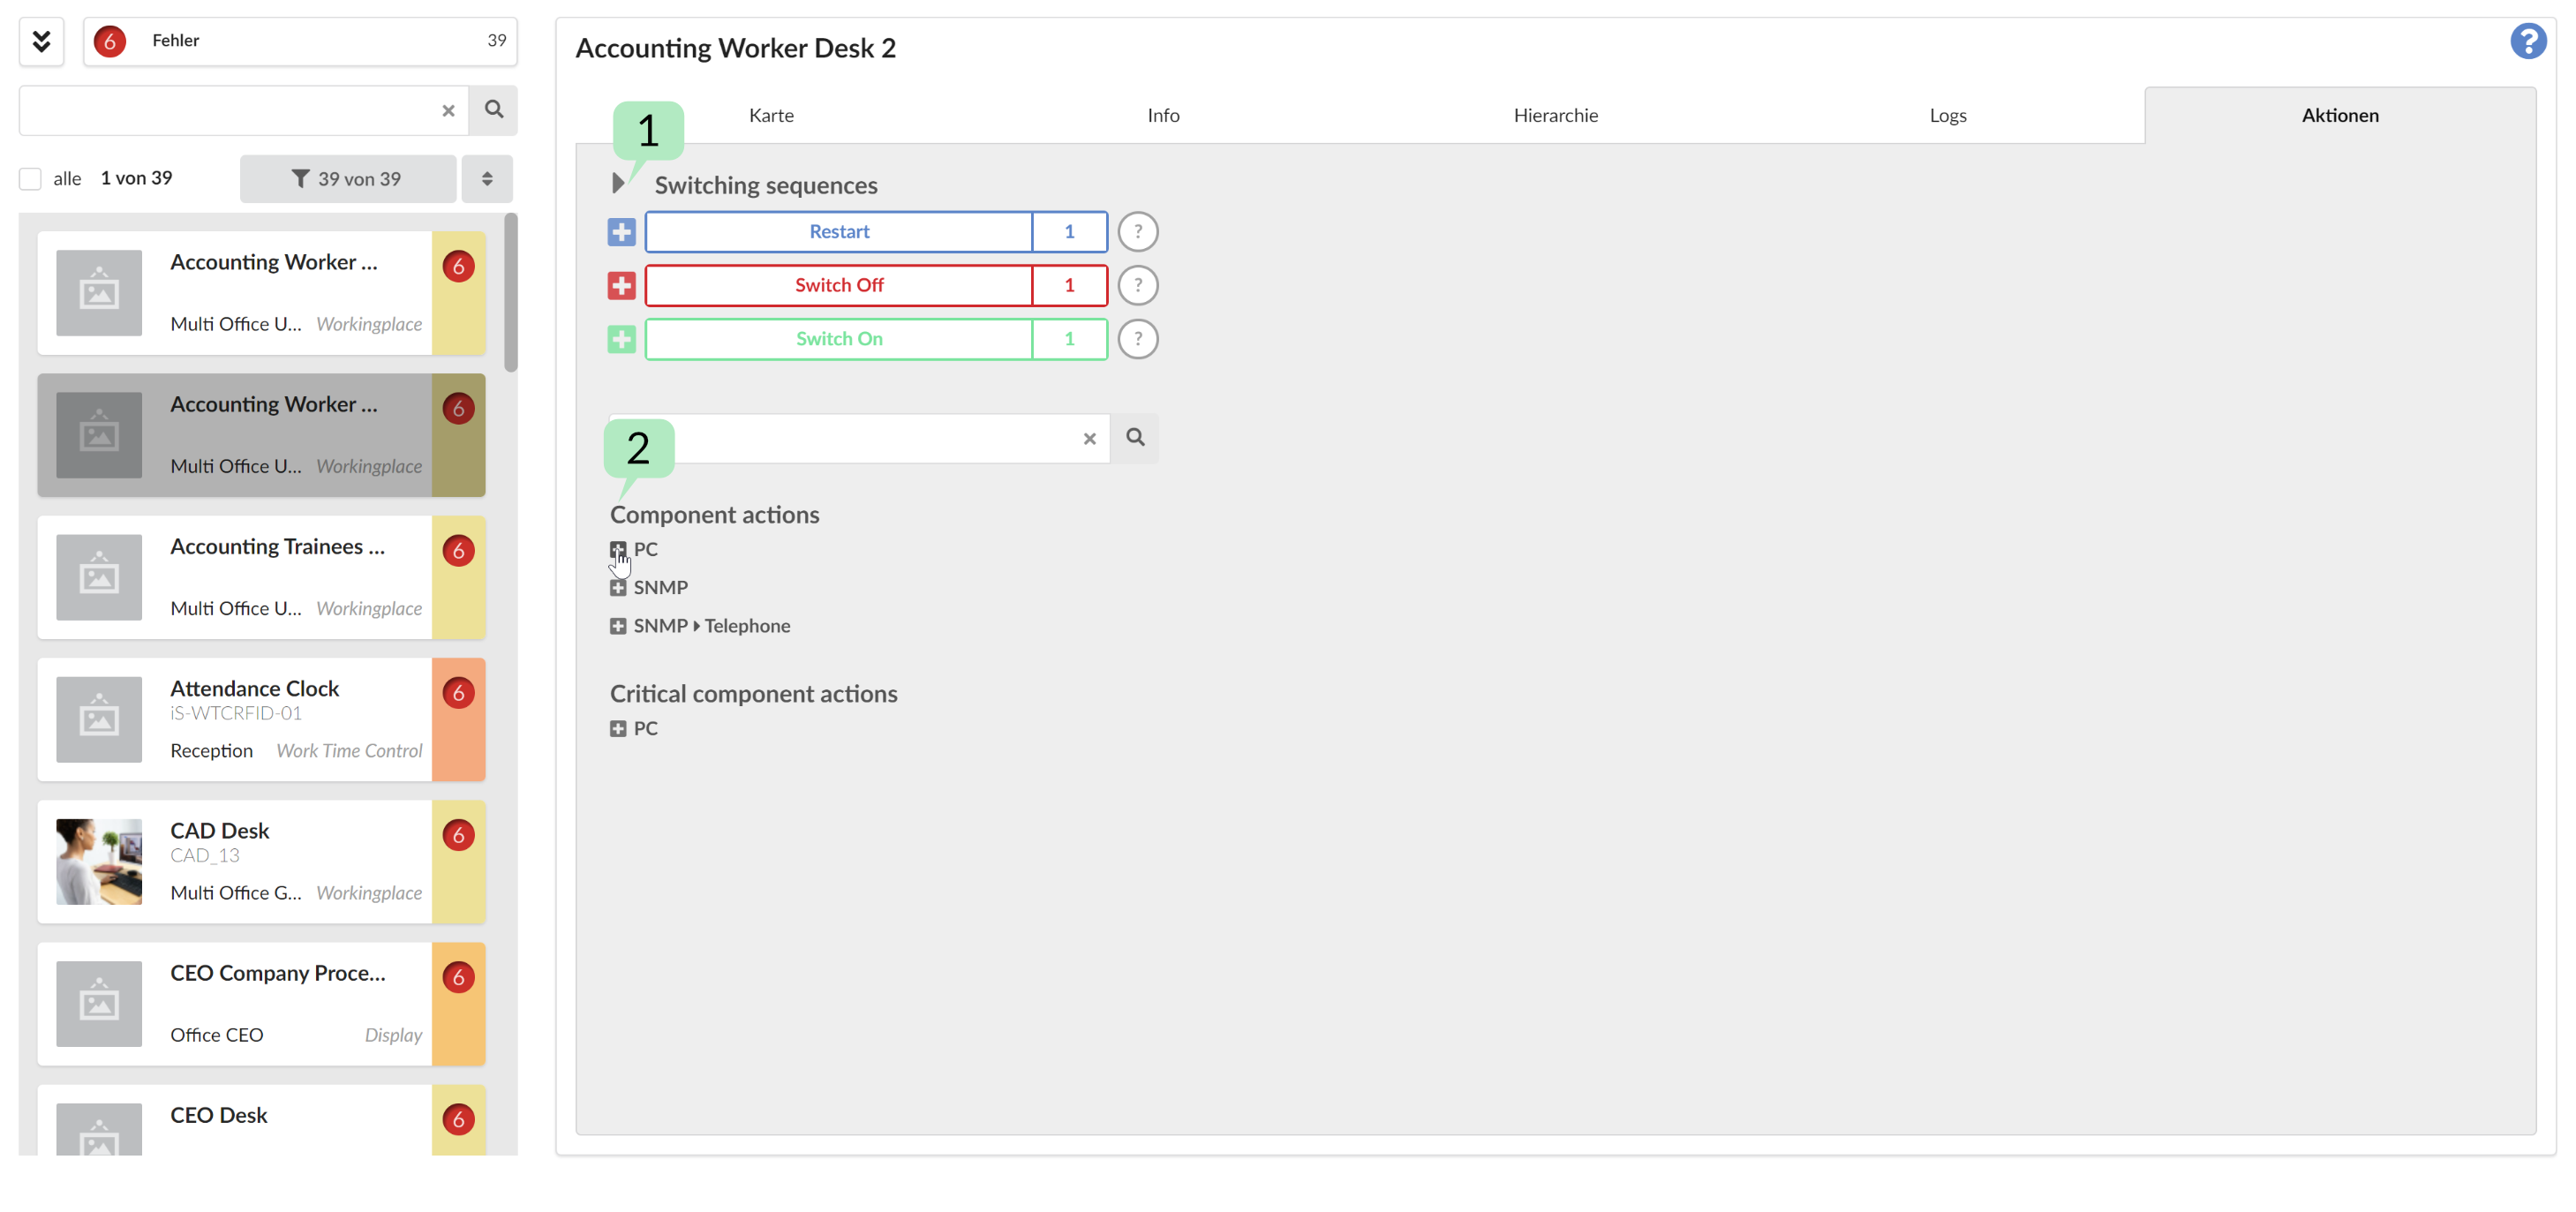Click the SNMP Telephone icon under Component actions
2576x1212 pixels.
(616, 626)
